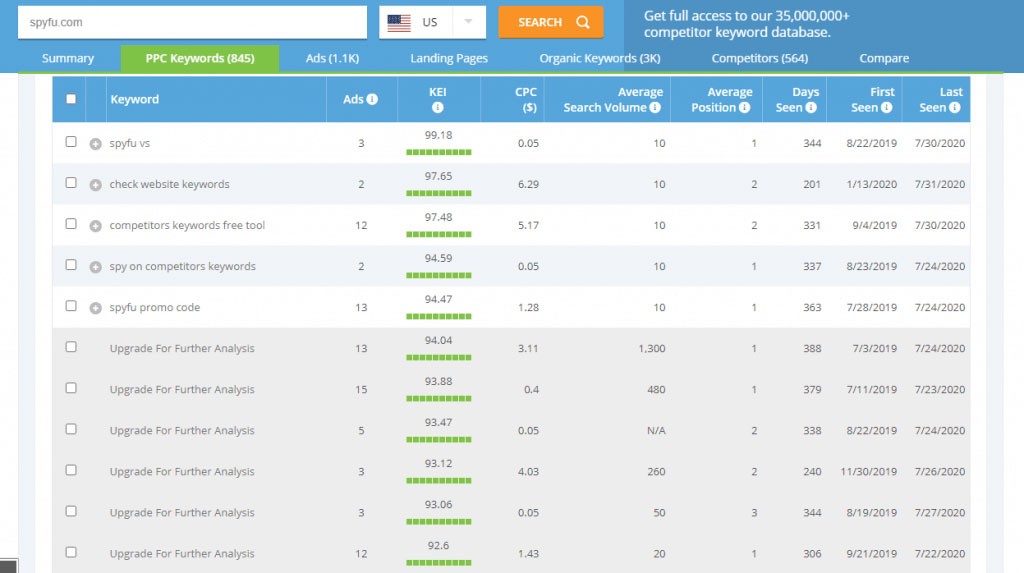
Task: Click info icon beside Average Position header
Action: point(744,108)
